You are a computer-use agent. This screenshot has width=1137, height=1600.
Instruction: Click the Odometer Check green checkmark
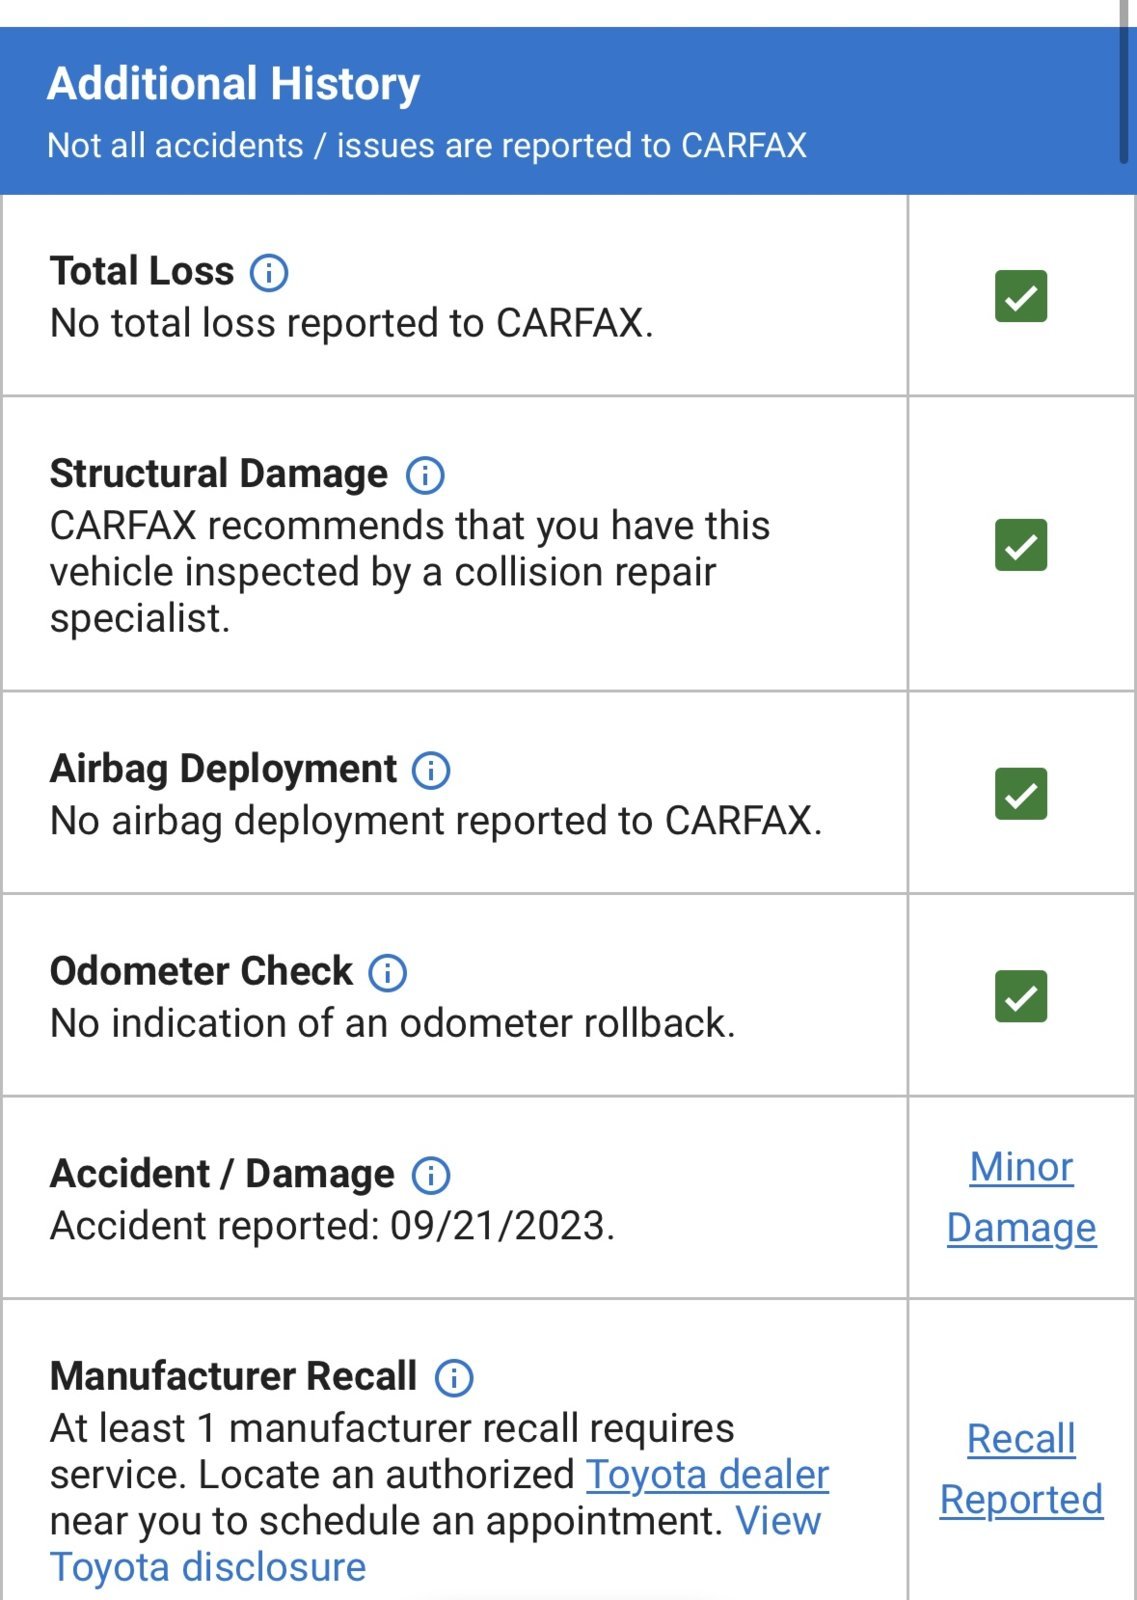coord(1021,996)
